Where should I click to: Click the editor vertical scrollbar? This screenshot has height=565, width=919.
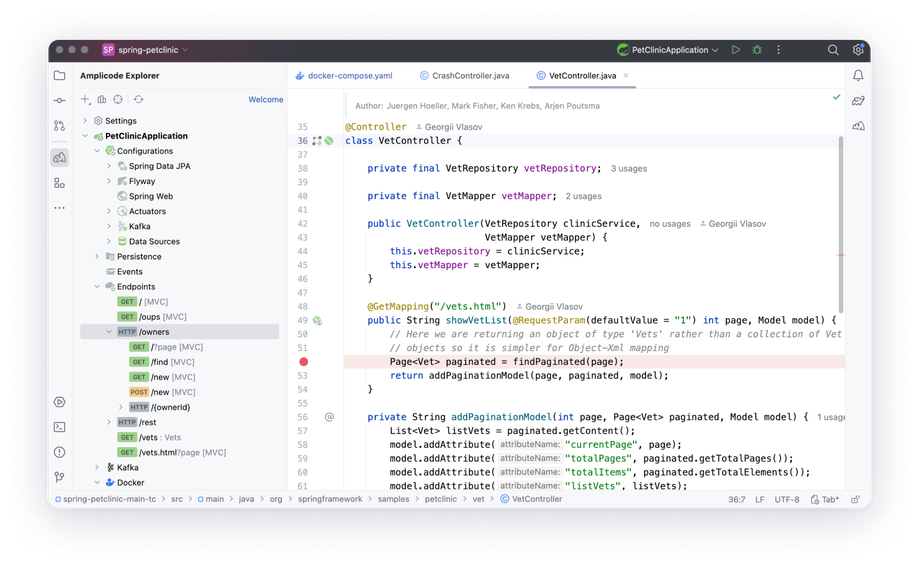(841, 224)
